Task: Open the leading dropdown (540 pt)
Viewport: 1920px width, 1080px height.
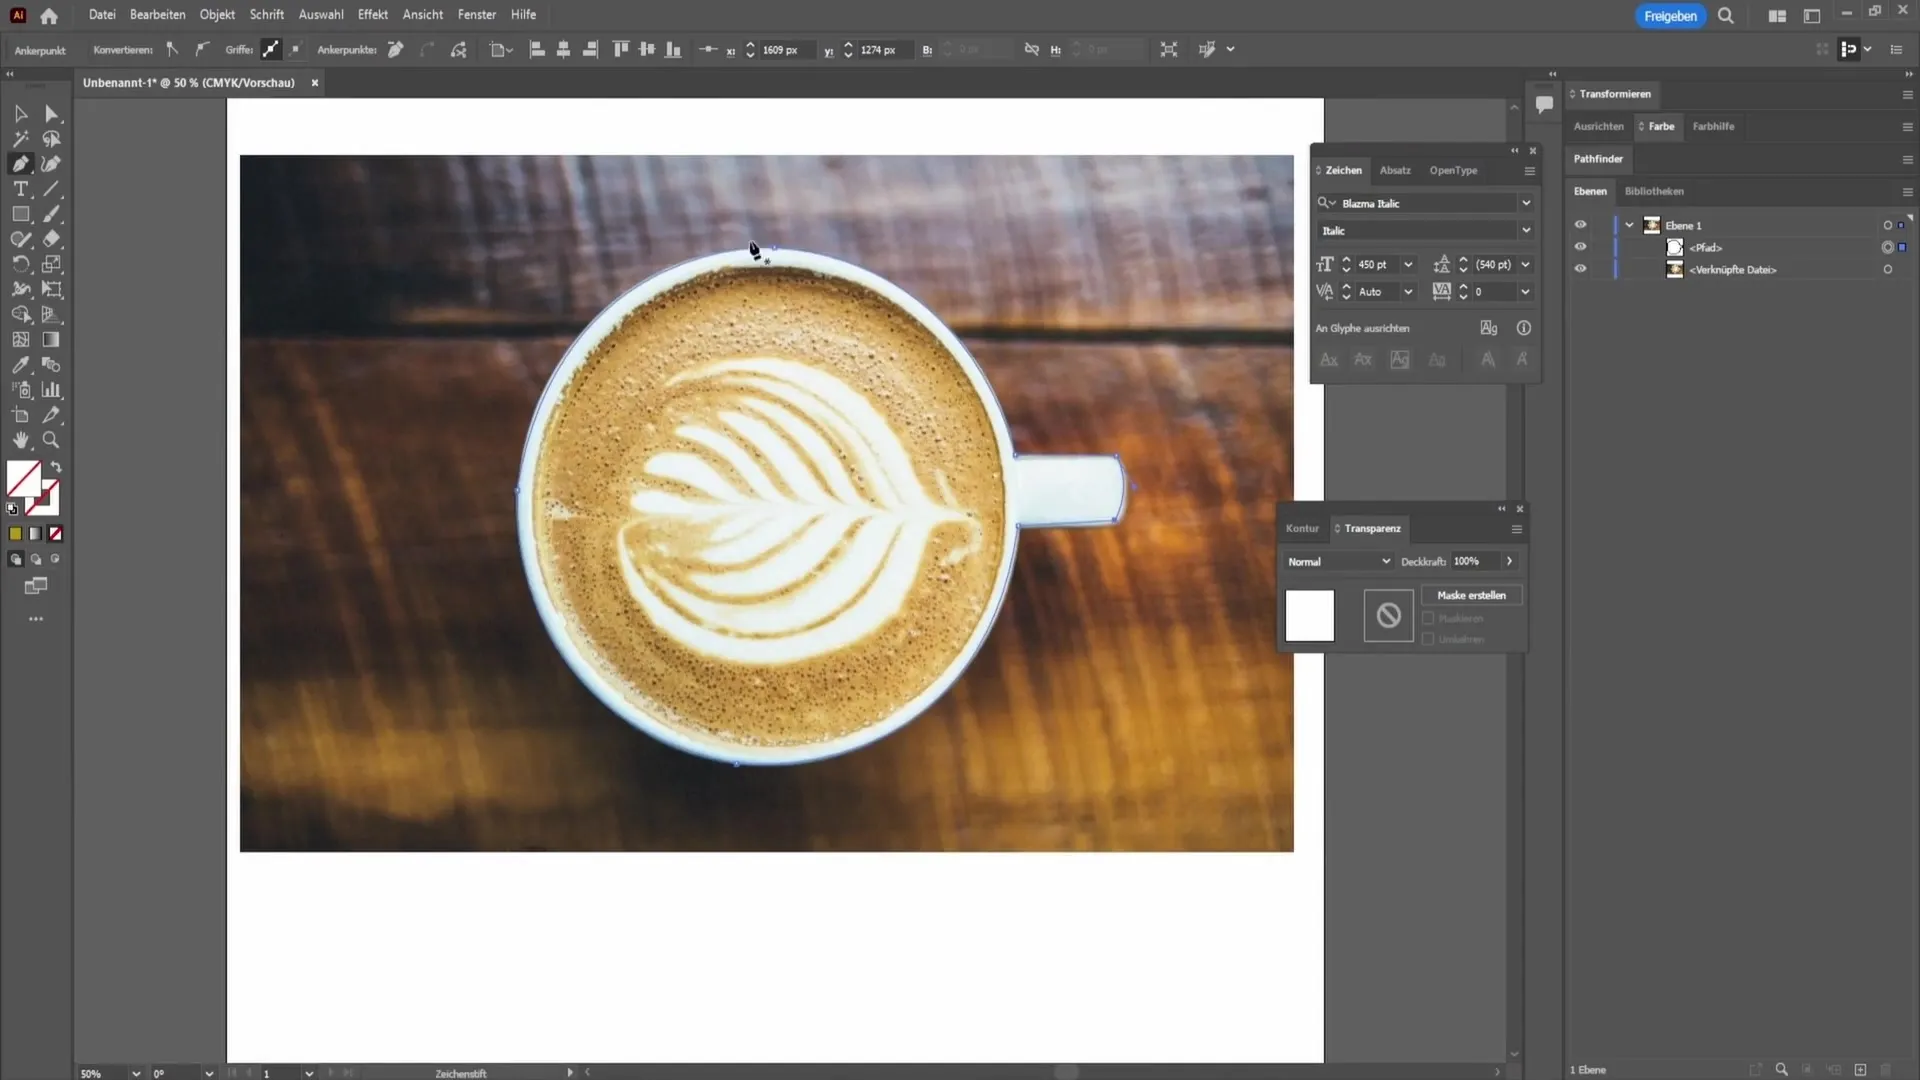Action: (1526, 265)
